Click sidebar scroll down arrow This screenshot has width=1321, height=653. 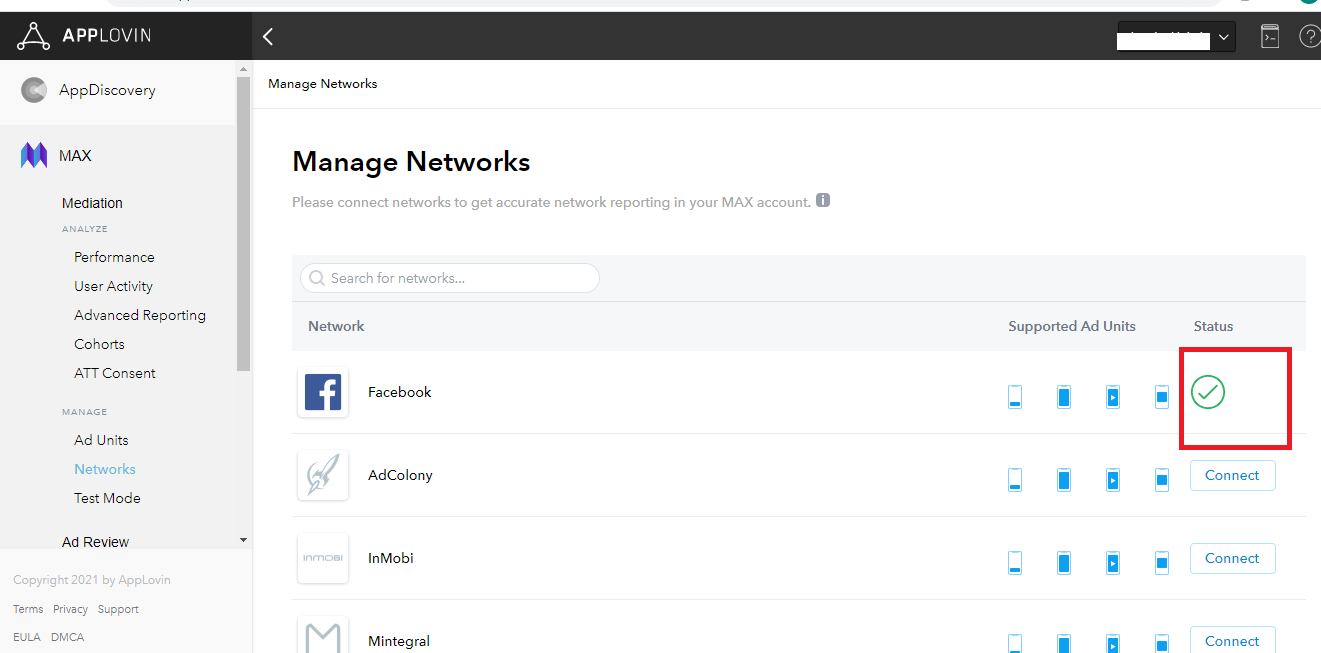(243, 540)
